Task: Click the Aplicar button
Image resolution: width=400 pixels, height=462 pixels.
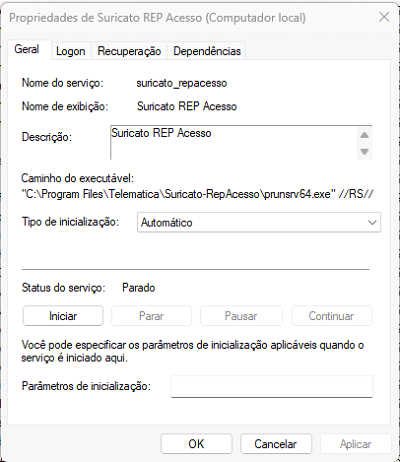Action: click(x=356, y=444)
